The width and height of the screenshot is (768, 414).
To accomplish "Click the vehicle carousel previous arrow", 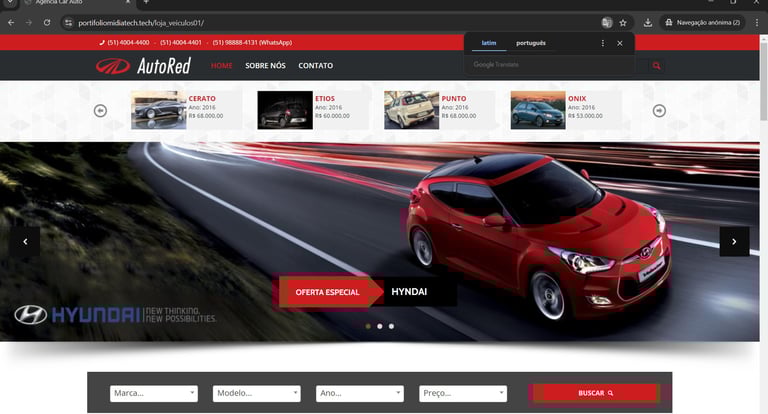I will (100, 111).
